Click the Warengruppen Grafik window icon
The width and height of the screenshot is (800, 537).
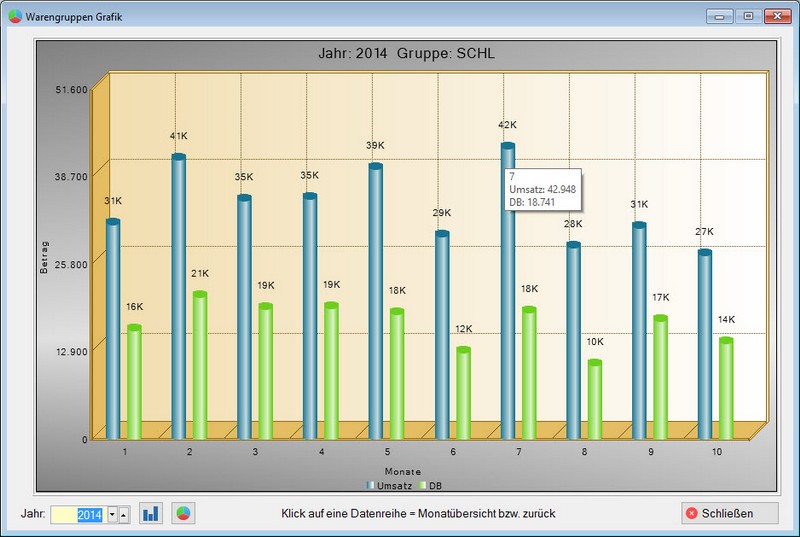[x=13, y=17]
